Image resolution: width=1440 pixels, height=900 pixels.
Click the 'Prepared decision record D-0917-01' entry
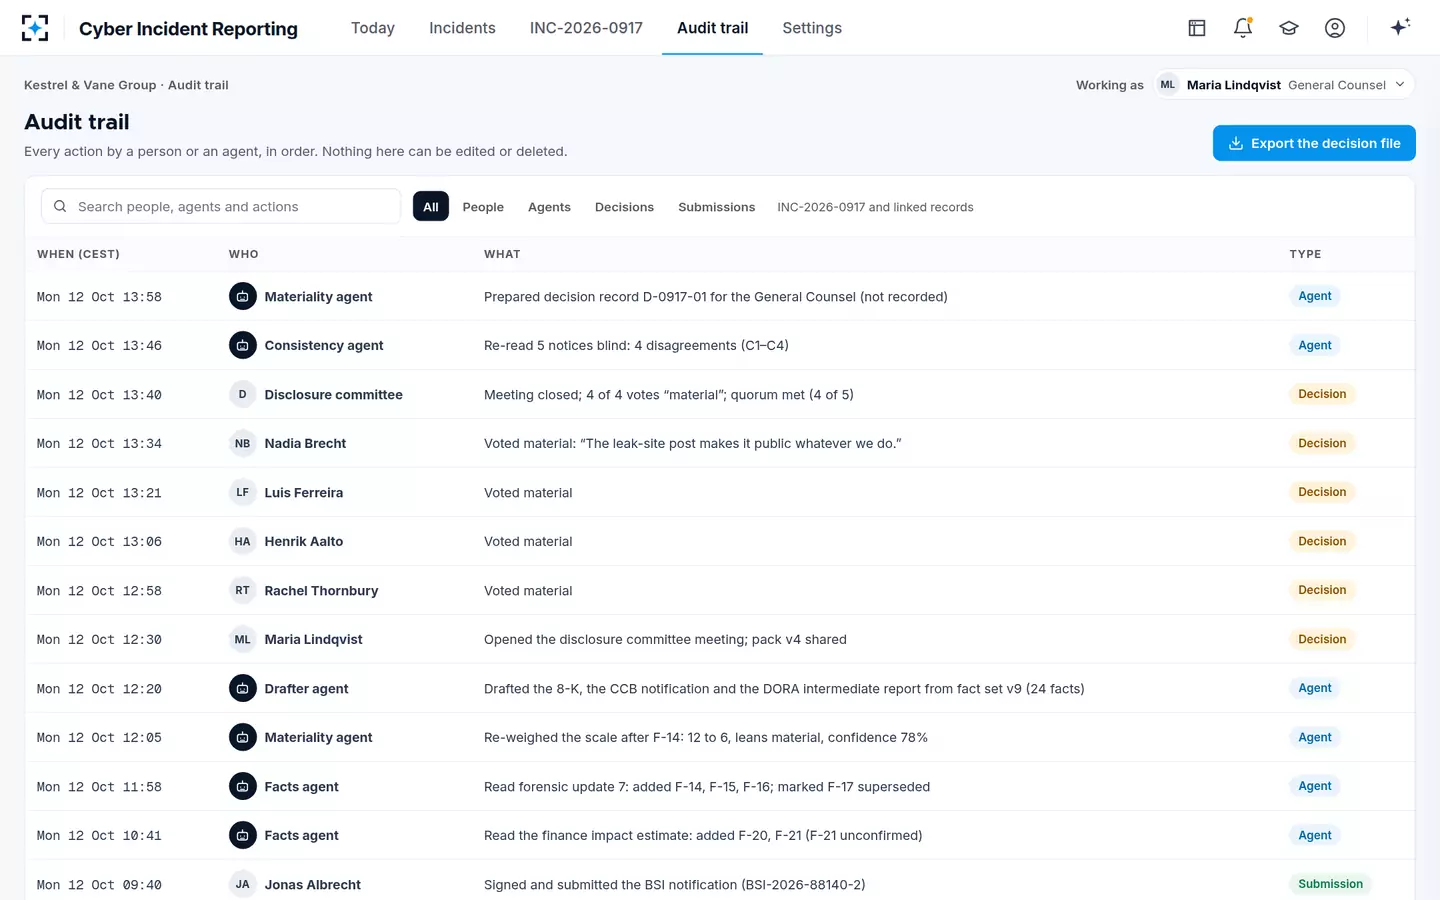click(x=716, y=296)
